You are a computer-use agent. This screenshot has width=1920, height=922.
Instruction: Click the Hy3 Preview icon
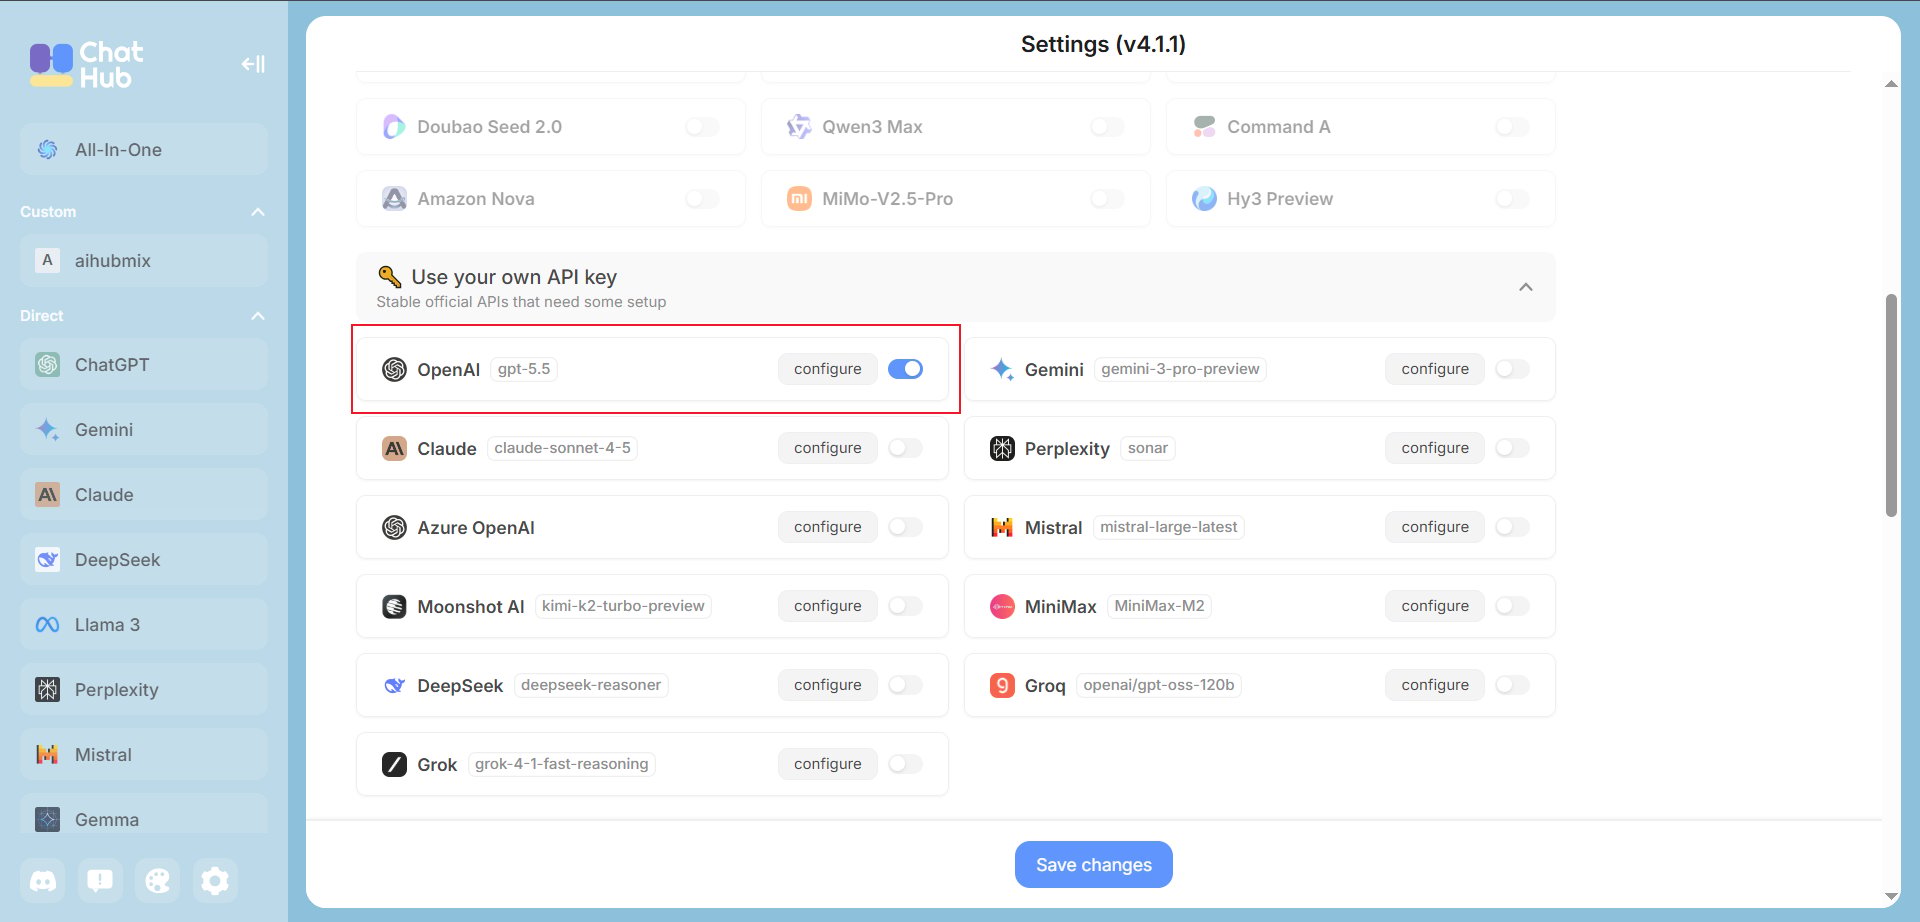click(1204, 199)
